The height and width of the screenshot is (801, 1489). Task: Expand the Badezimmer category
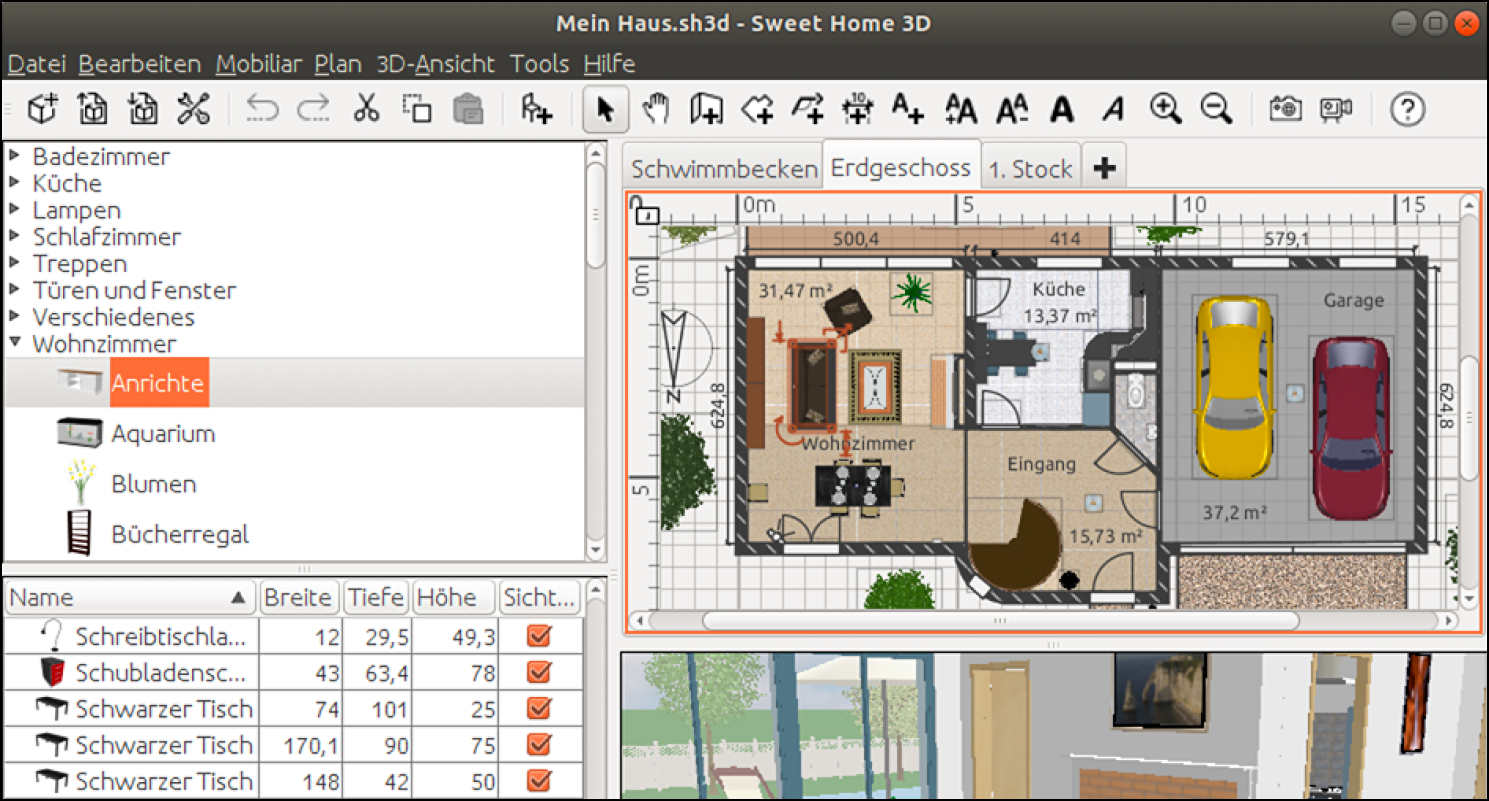click(15, 156)
